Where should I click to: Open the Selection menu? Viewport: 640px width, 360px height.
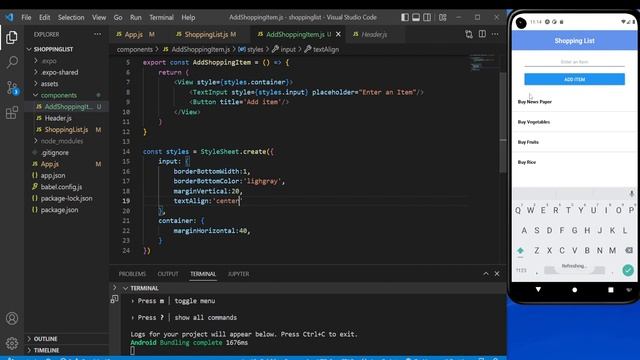[71, 18]
